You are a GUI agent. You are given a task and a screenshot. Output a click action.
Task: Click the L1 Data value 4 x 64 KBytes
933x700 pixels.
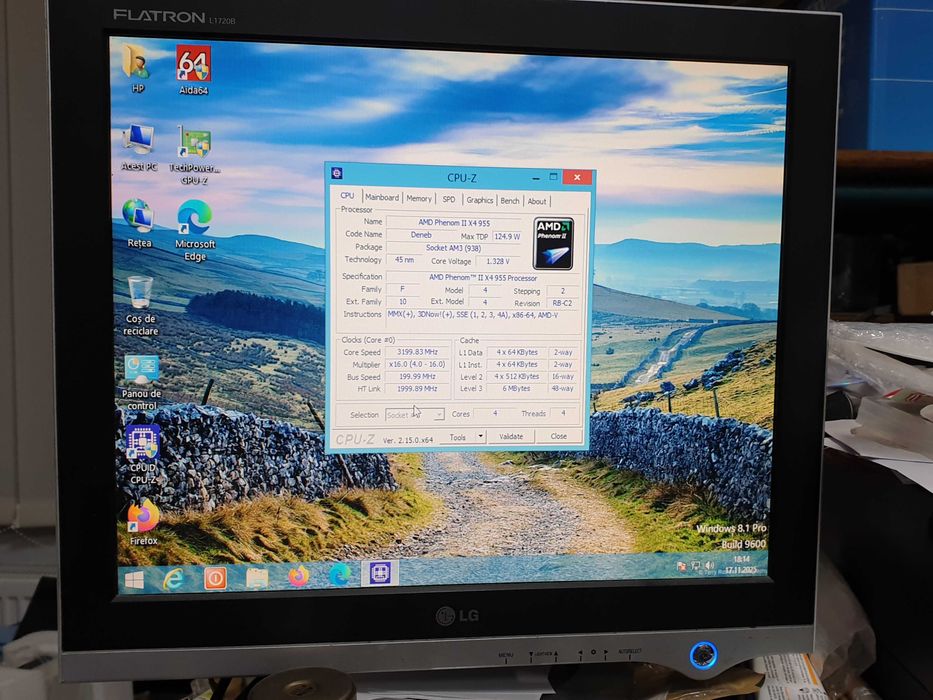point(516,352)
